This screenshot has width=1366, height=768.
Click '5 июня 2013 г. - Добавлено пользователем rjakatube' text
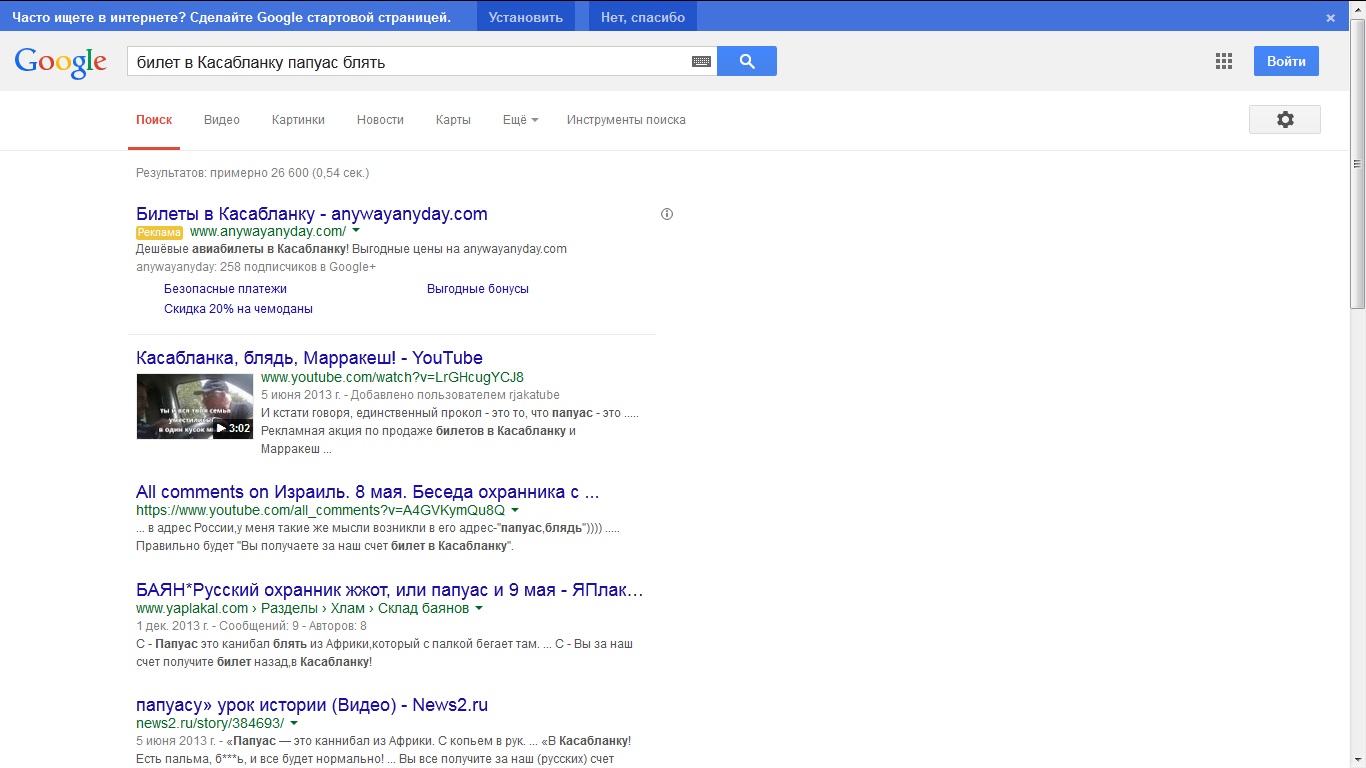(x=410, y=395)
